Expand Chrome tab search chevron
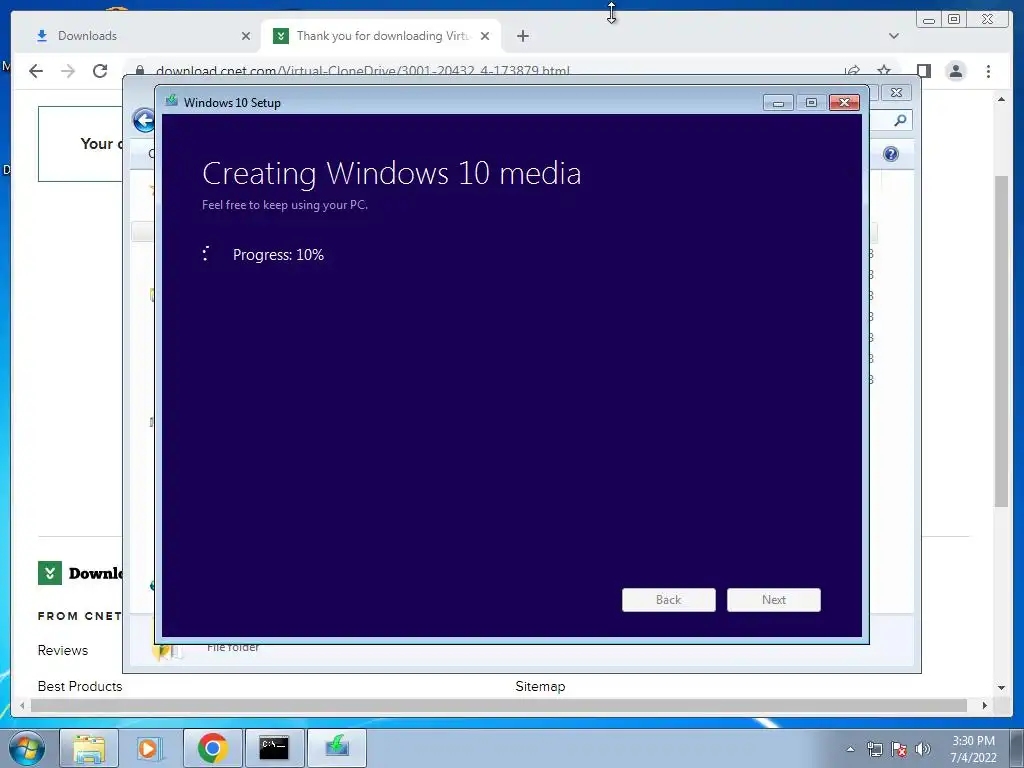The height and width of the screenshot is (768, 1024). tap(893, 36)
